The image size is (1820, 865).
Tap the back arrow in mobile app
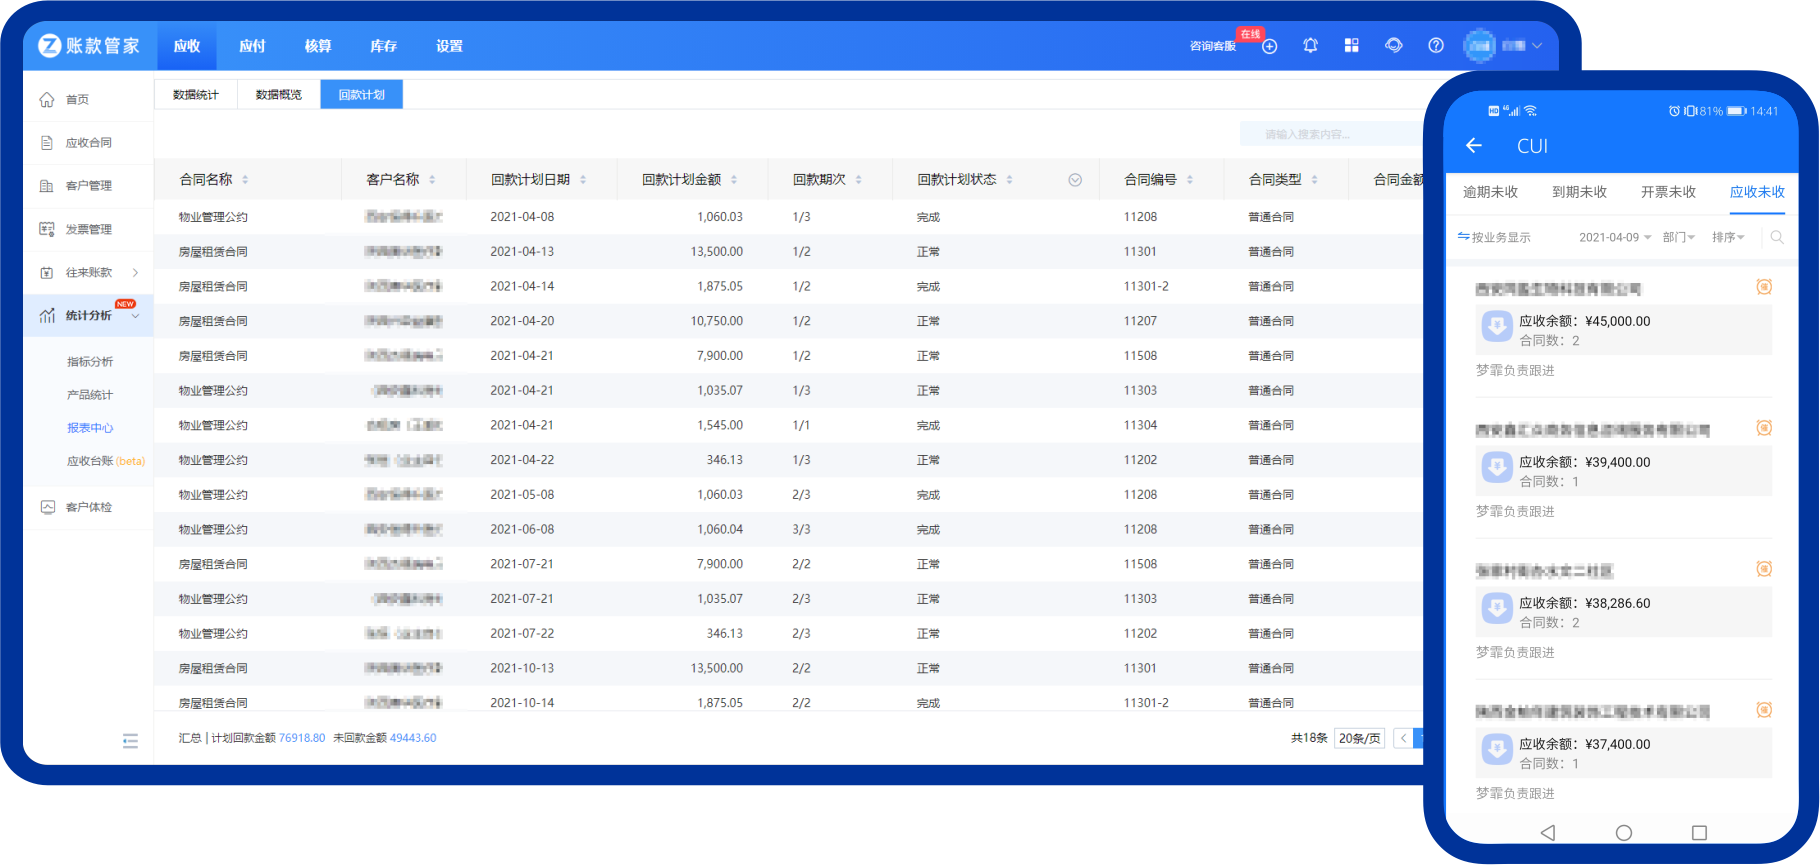(x=1474, y=146)
